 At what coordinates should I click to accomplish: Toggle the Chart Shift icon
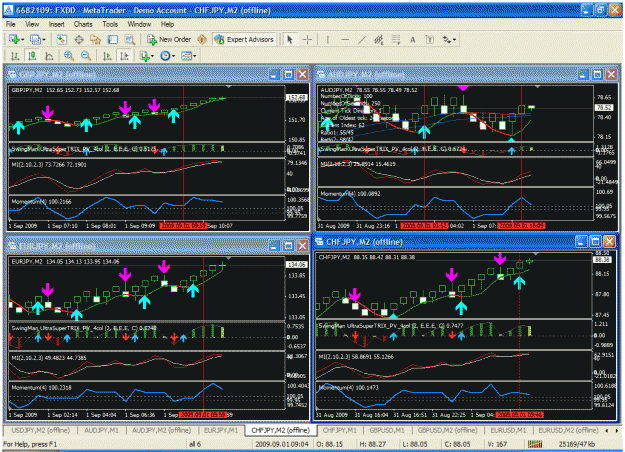tap(125, 56)
